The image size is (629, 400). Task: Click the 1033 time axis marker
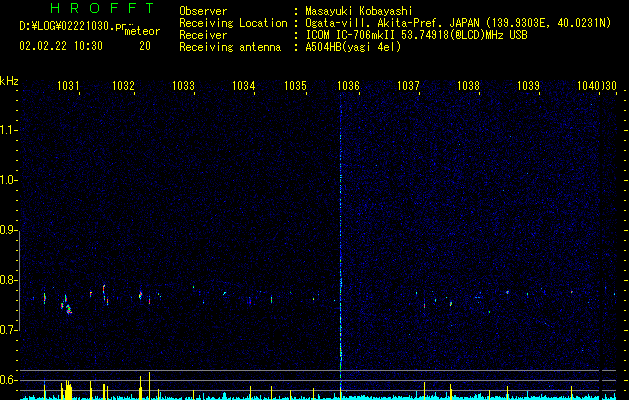183,86
